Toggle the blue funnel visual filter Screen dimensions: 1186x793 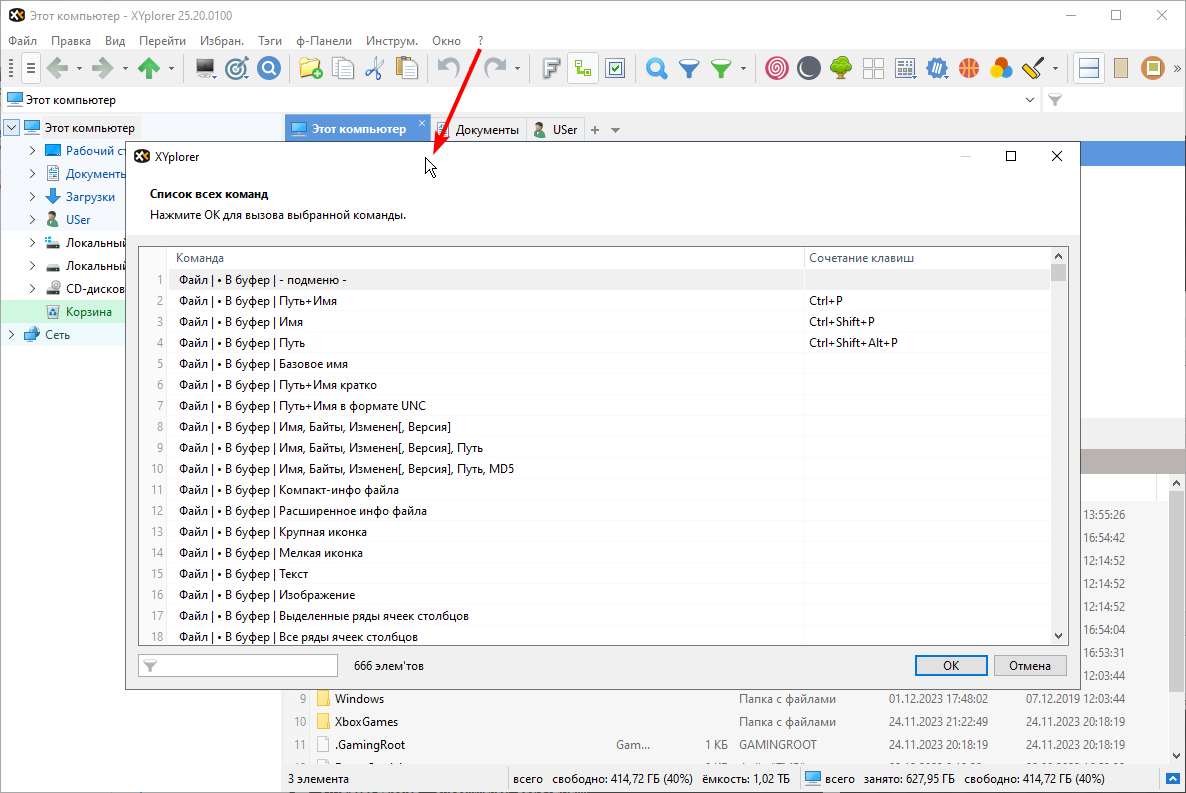(688, 68)
